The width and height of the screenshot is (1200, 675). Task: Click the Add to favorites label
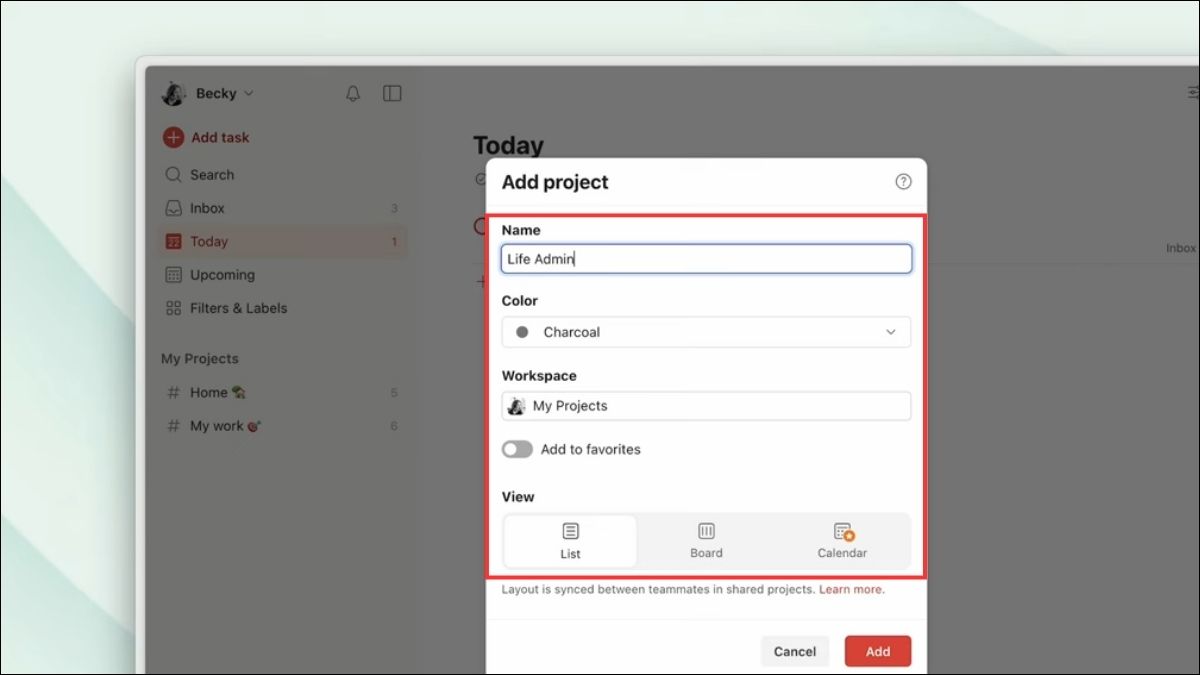pos(591,450)
